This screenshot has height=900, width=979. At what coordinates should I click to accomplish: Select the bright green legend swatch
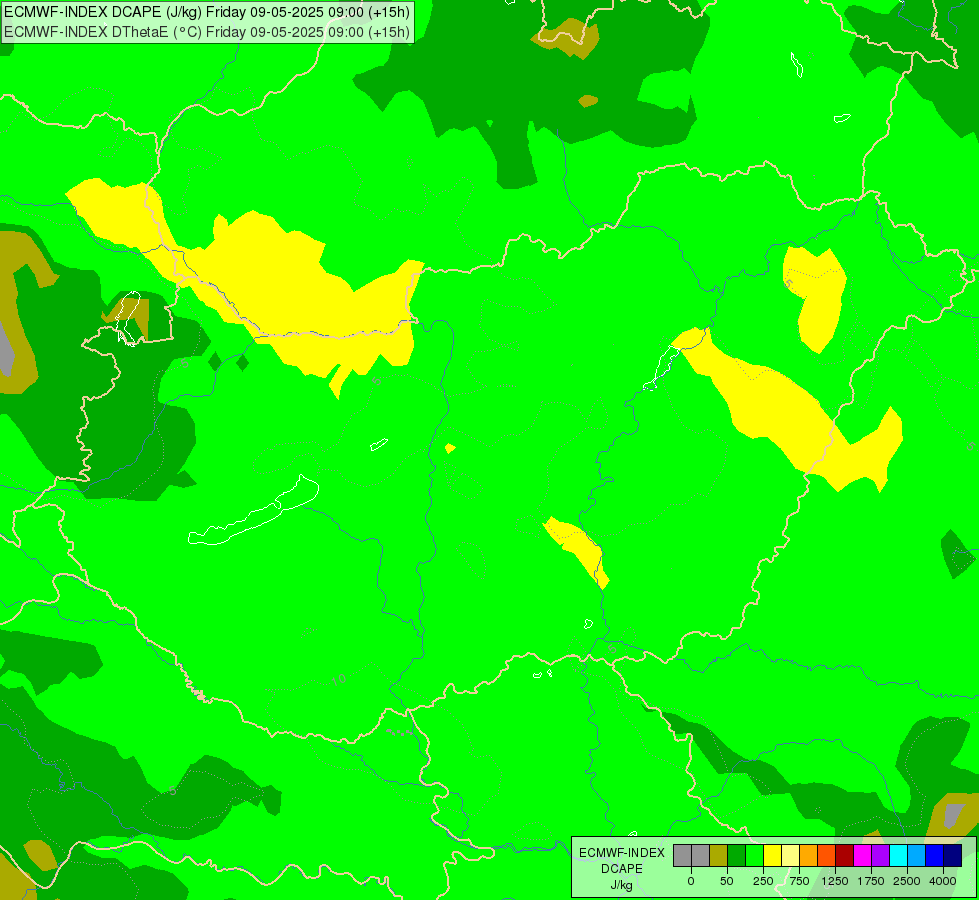click(754, 856)
